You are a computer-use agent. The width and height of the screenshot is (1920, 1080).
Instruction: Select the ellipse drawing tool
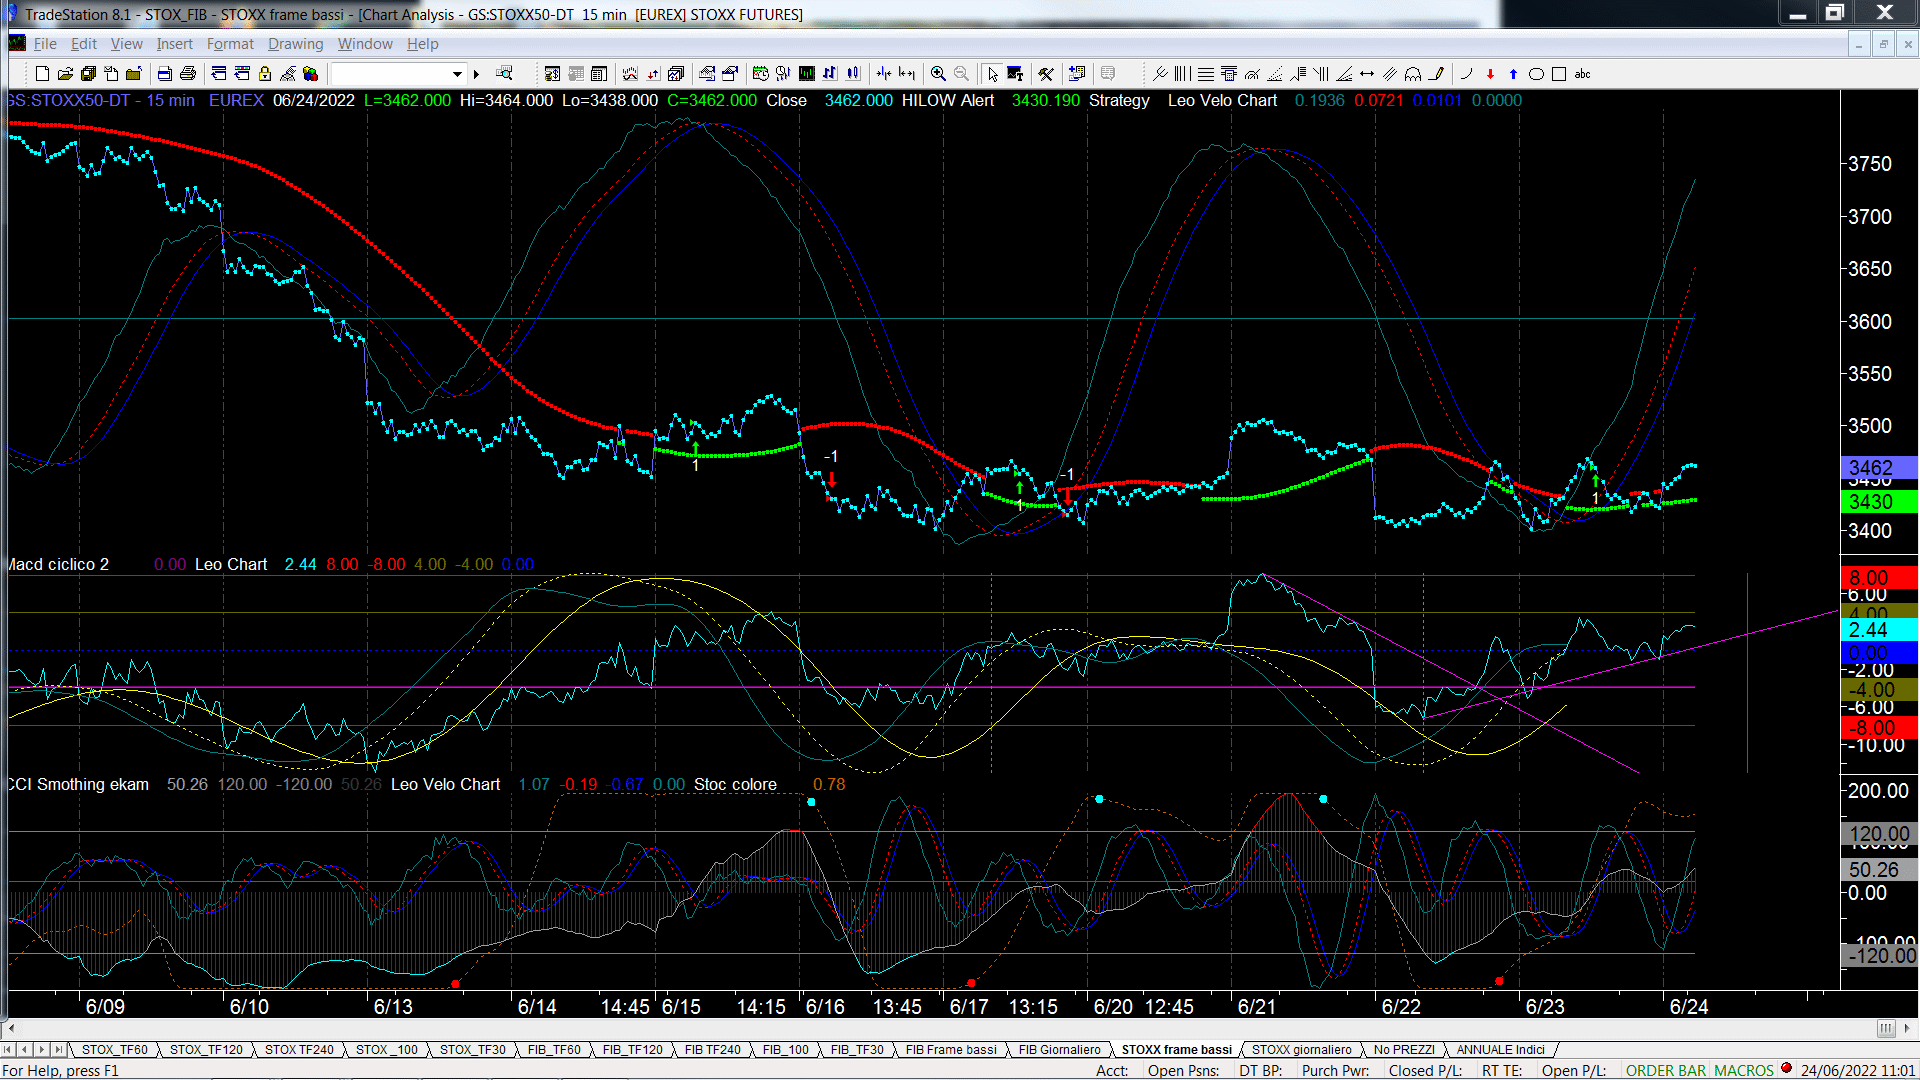pos(1536,74)
